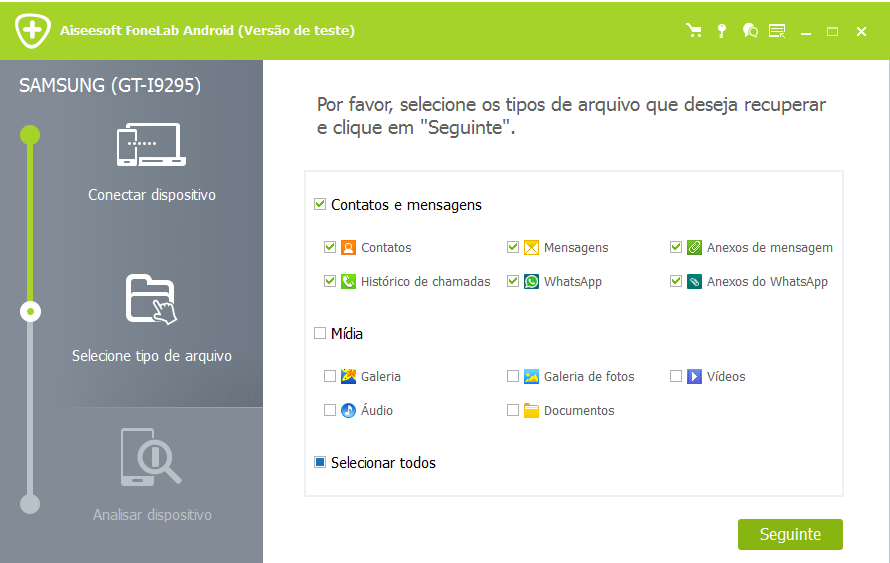Screen dimensions: 890x563
Task: Uncheck Histórico de chamadas checkbox
Action: (330, 282)
